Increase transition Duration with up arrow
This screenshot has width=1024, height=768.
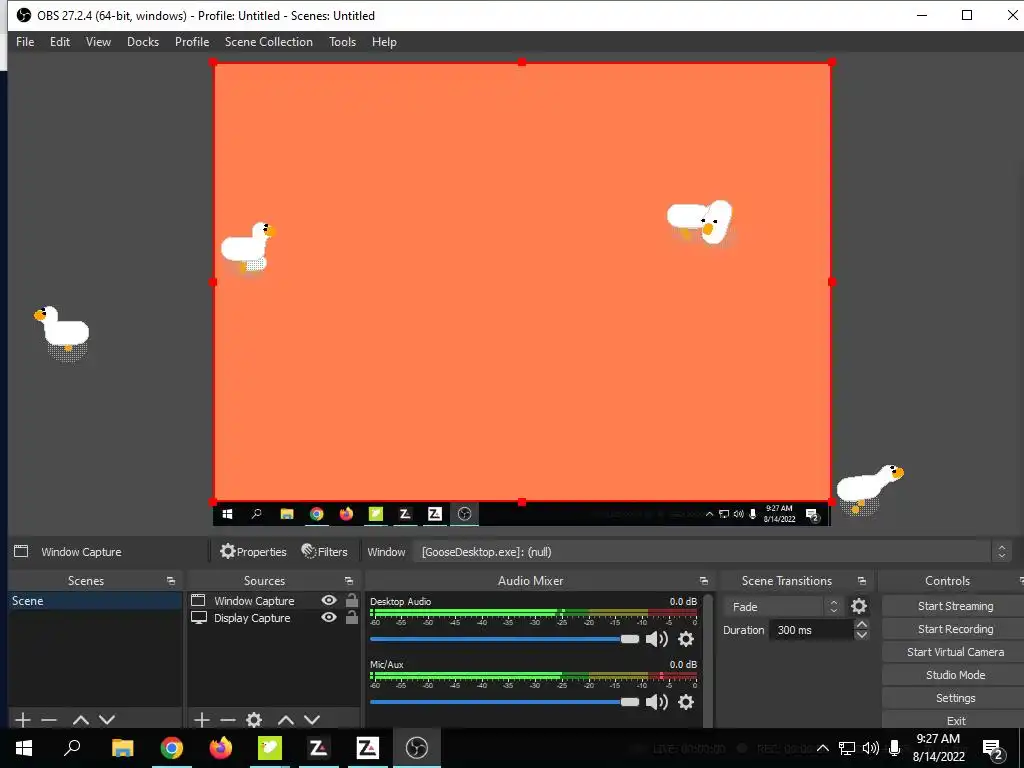tap(861, 625)
